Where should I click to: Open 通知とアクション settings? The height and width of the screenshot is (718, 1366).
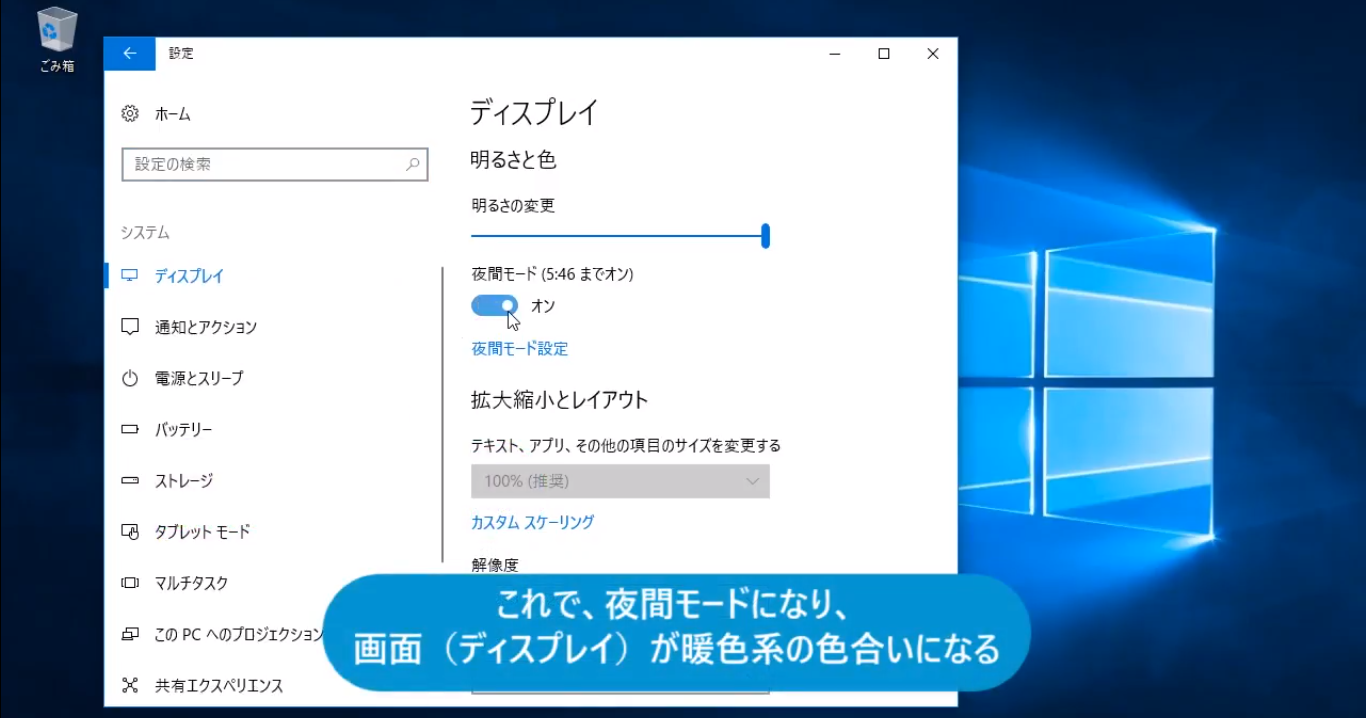point(206,327)
